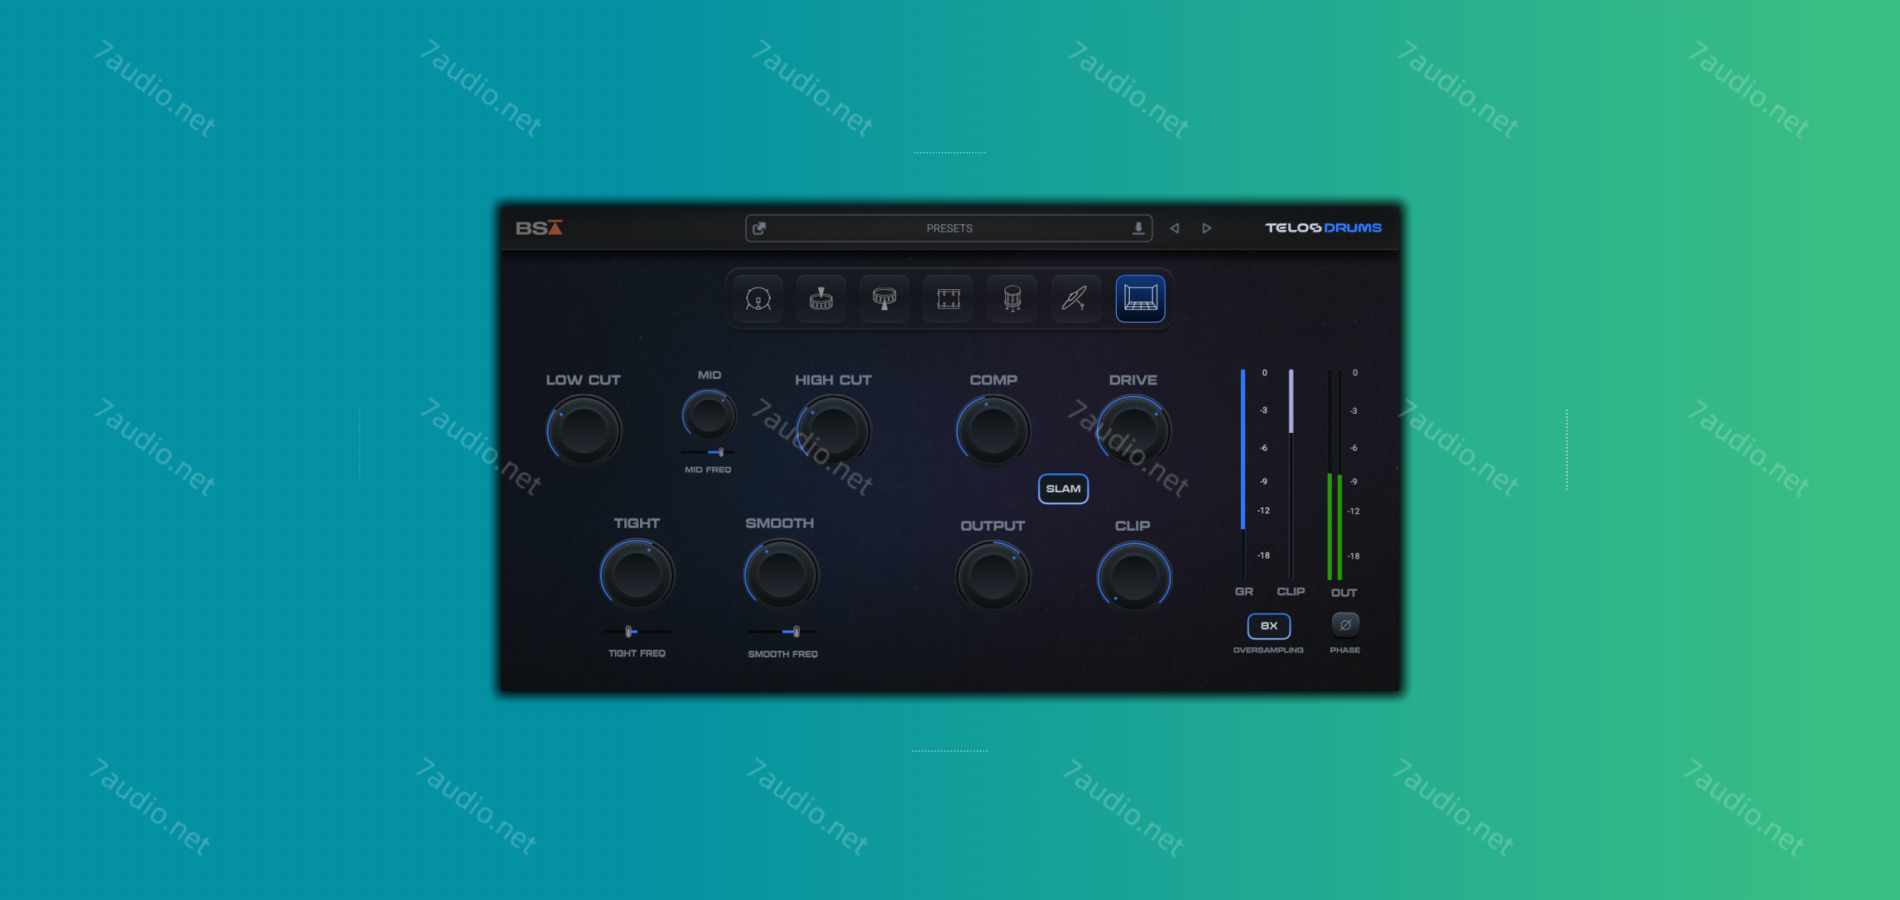Click the TIGHT FREQ label
The width and height of the screenshot is (1900, 900).
click(637, 653)
